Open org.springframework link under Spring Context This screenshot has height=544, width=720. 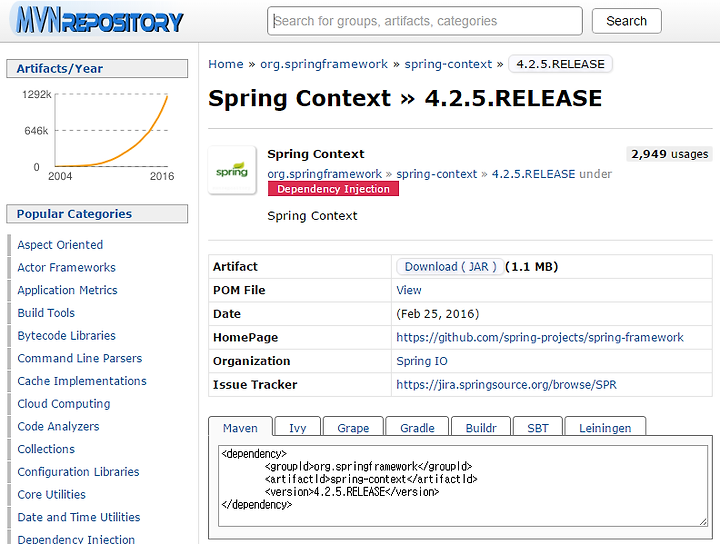pos(324,174)
